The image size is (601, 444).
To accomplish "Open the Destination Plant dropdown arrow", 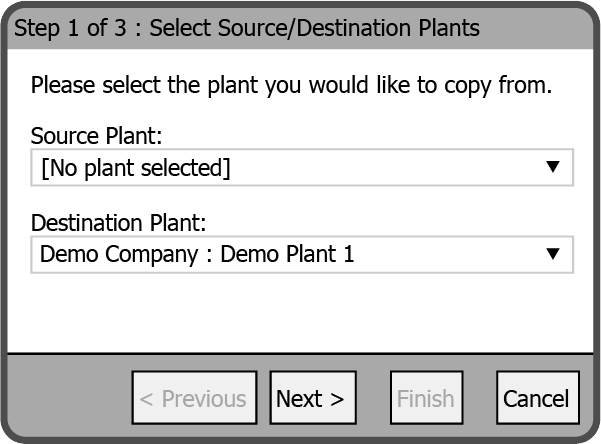I will (553, 254).
